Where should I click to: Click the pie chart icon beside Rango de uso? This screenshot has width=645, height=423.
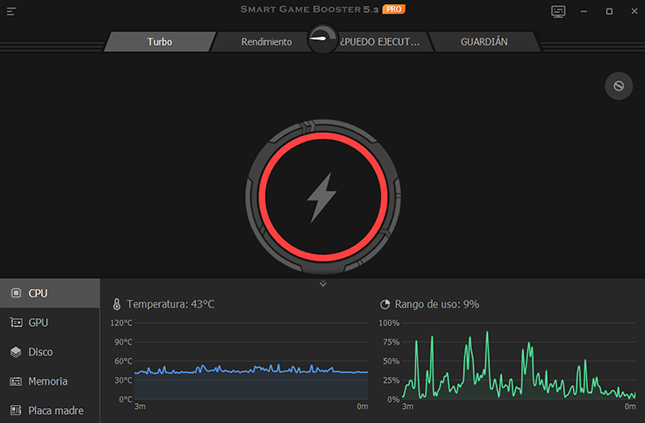click(385, 304)
